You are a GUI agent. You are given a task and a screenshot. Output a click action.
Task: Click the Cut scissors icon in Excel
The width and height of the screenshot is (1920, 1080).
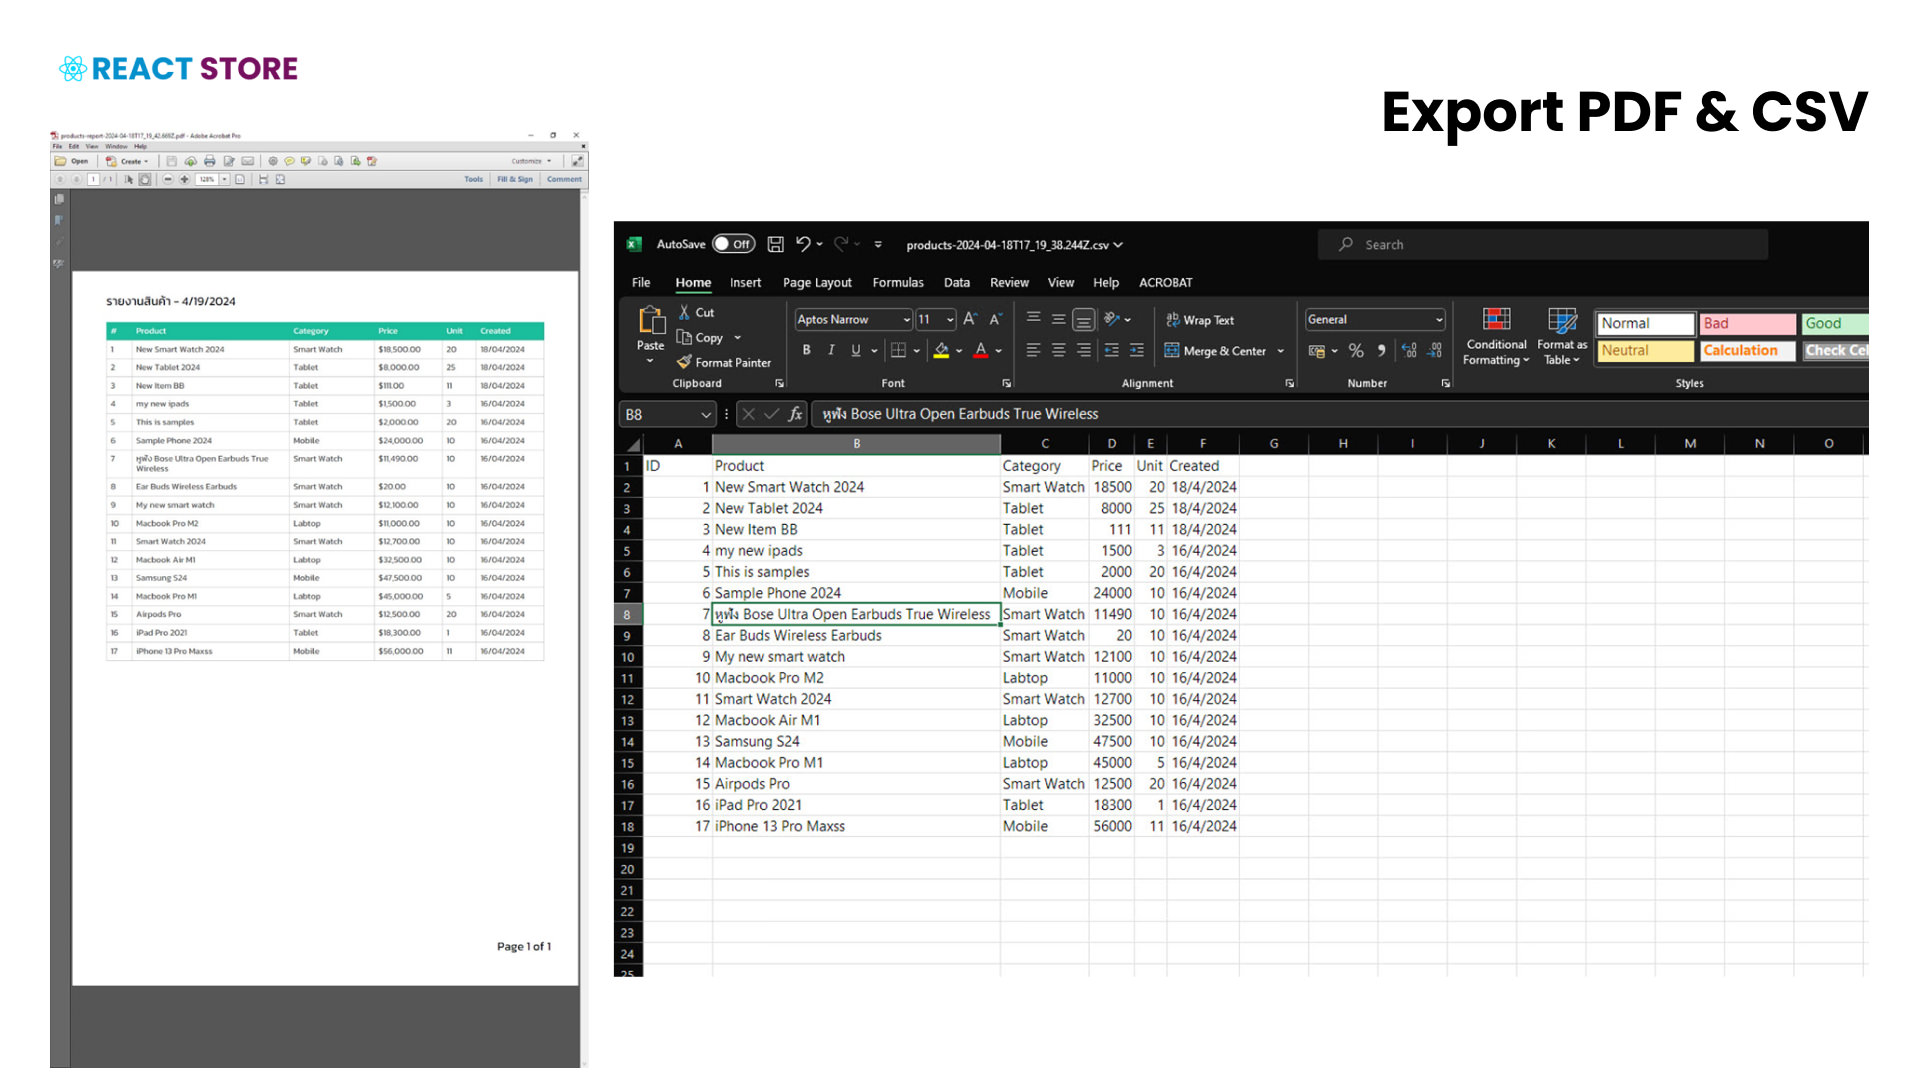tap(684, 312)
